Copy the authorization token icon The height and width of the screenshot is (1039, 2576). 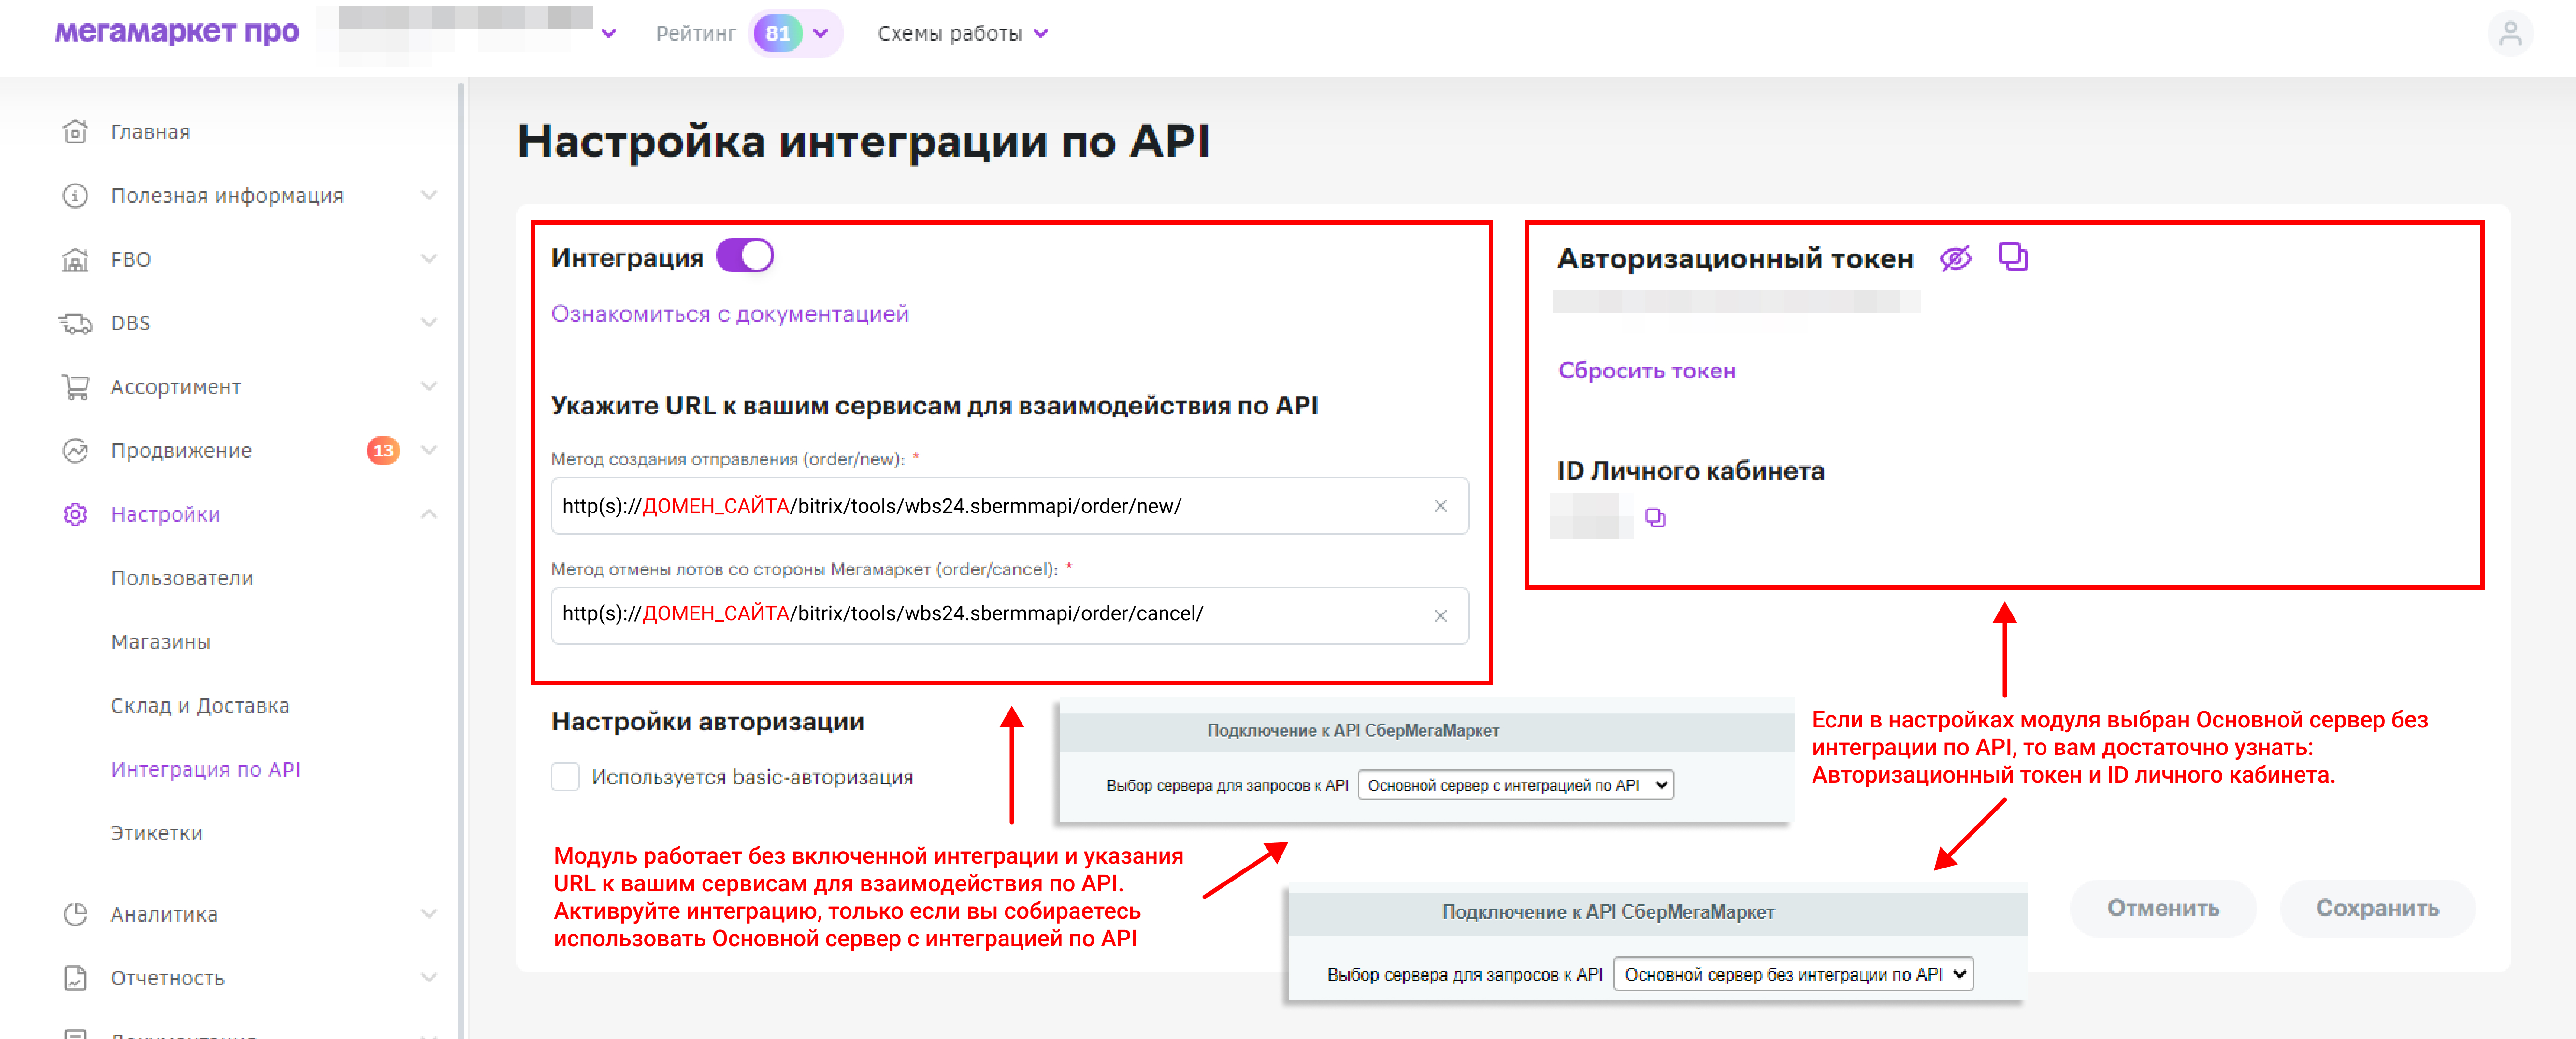pyautogui.click(x=2012, y=257)
